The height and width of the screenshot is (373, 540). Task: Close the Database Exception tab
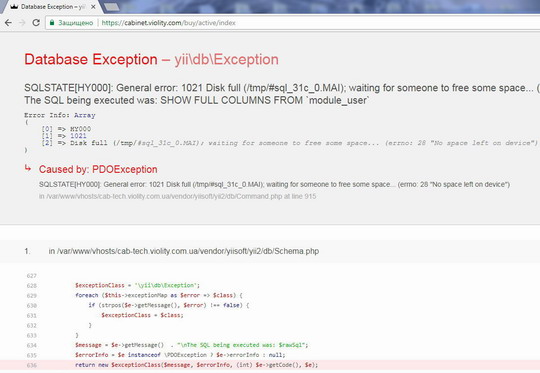(x=93, y=7)
